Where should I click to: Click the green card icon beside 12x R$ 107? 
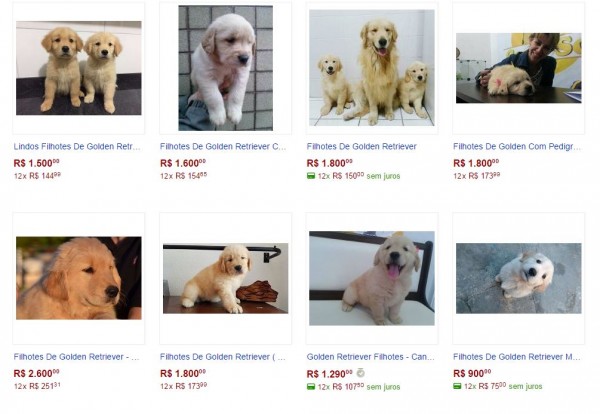pyautogui.click(x=311, y=387)
